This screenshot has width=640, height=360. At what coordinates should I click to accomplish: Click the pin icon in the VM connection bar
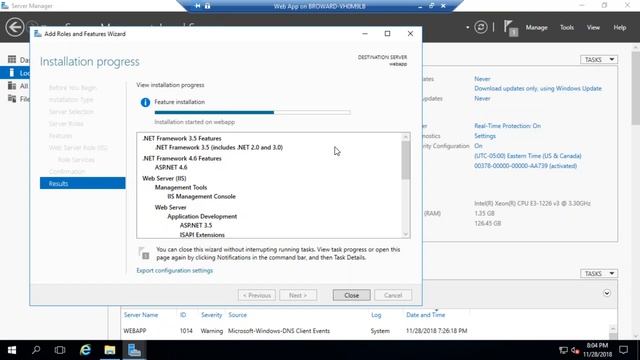coord(198,6)
